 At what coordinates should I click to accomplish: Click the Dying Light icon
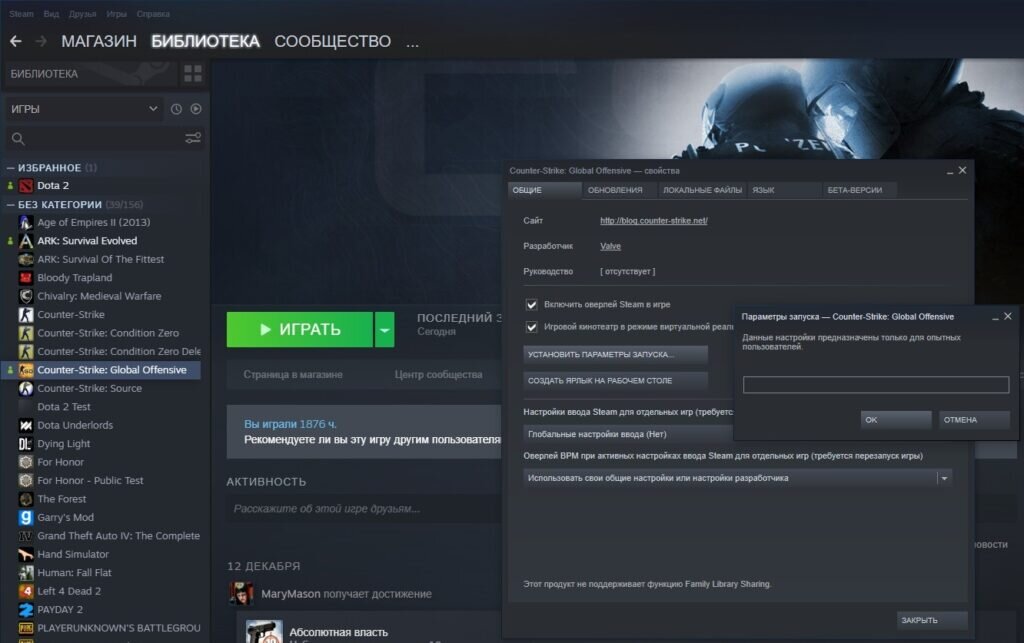[x=26, y=444]
